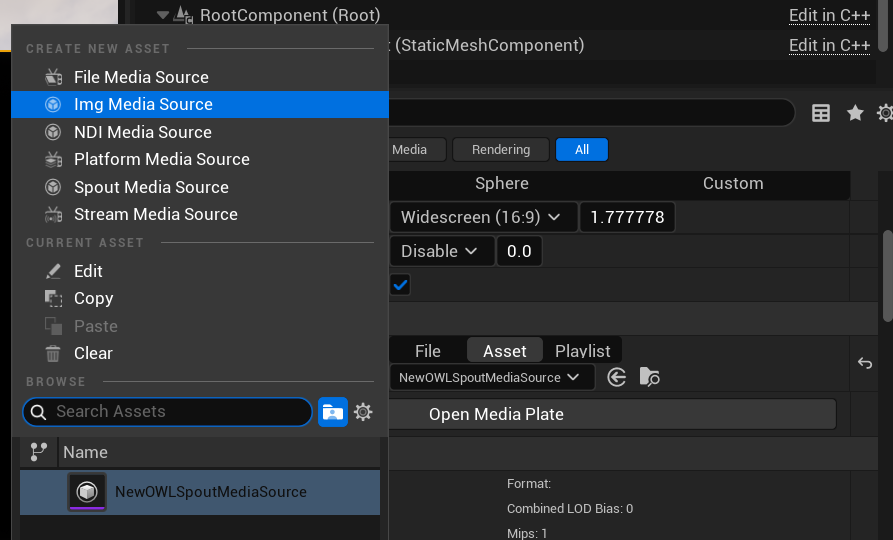Show only favorites with star icon
The height and width of the screenshot is (540, 893).
click(x=855, y=113)
